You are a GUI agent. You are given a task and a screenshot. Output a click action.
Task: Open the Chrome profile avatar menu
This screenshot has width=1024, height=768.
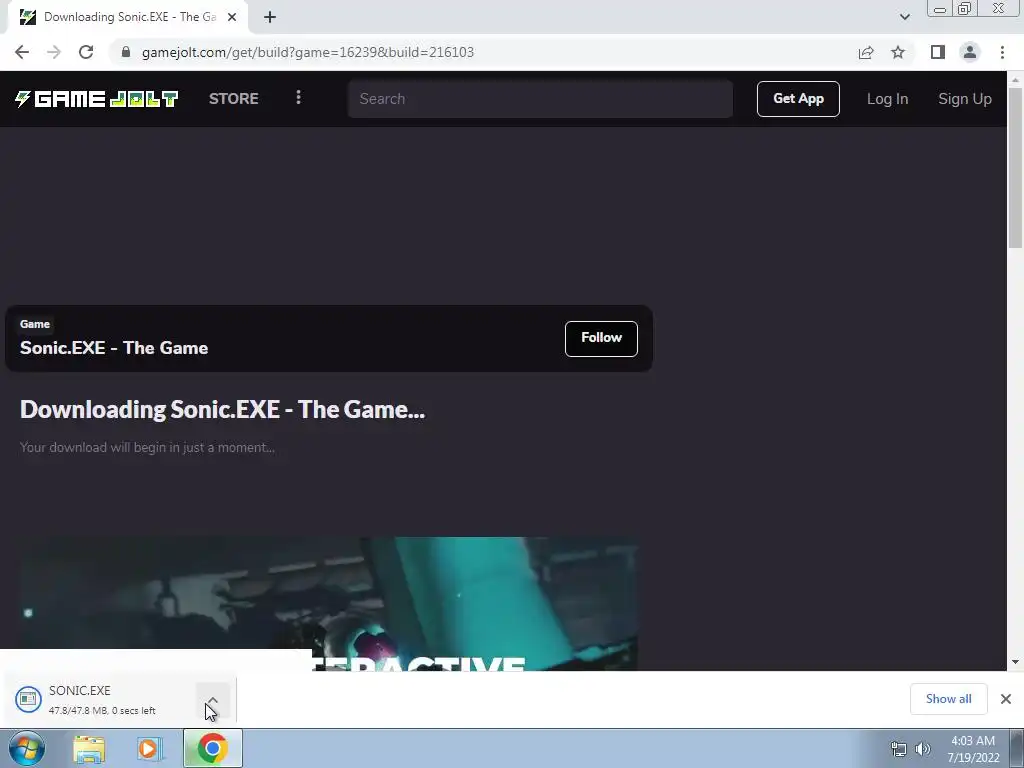point(970,52)
